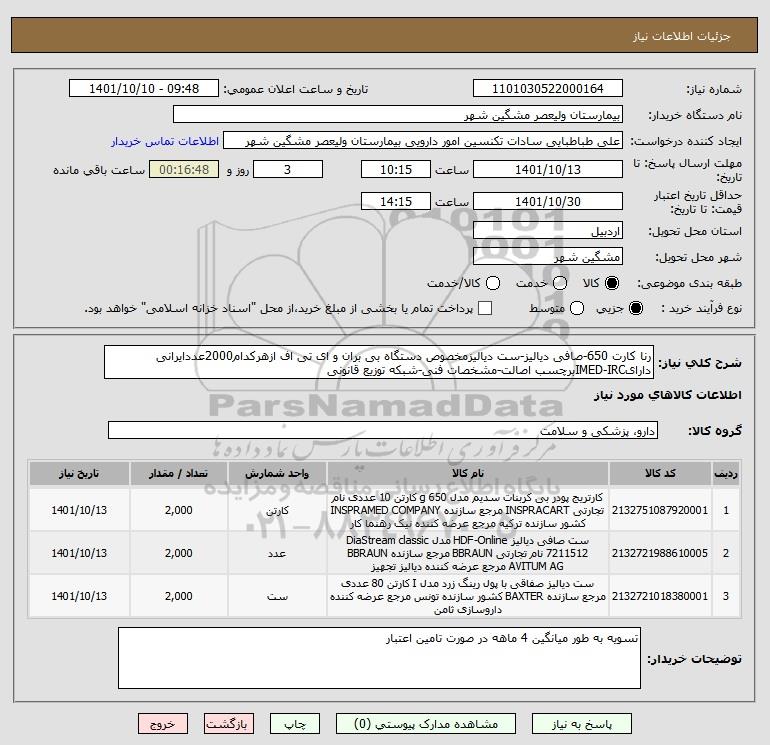Click item code 2132751087920001
Viewport: 770px width, 745px height.
(660, 510)
